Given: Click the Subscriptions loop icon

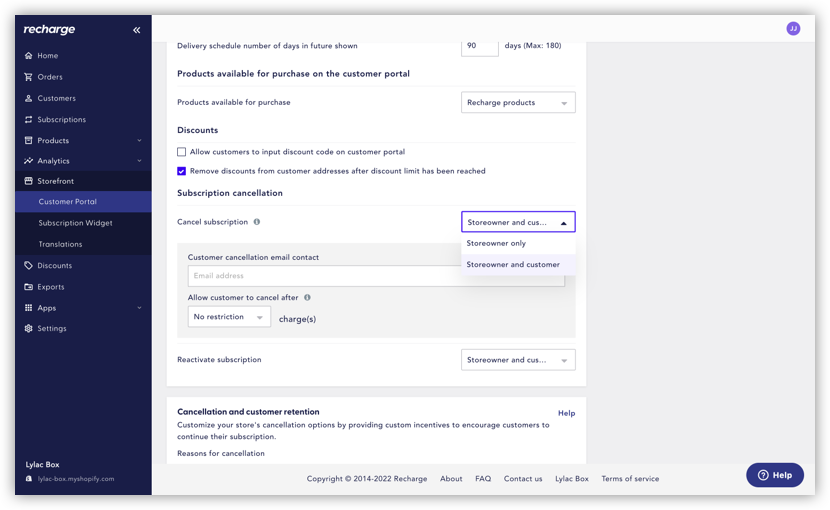Looking at the screenshot, I should [x=29, y=119].
